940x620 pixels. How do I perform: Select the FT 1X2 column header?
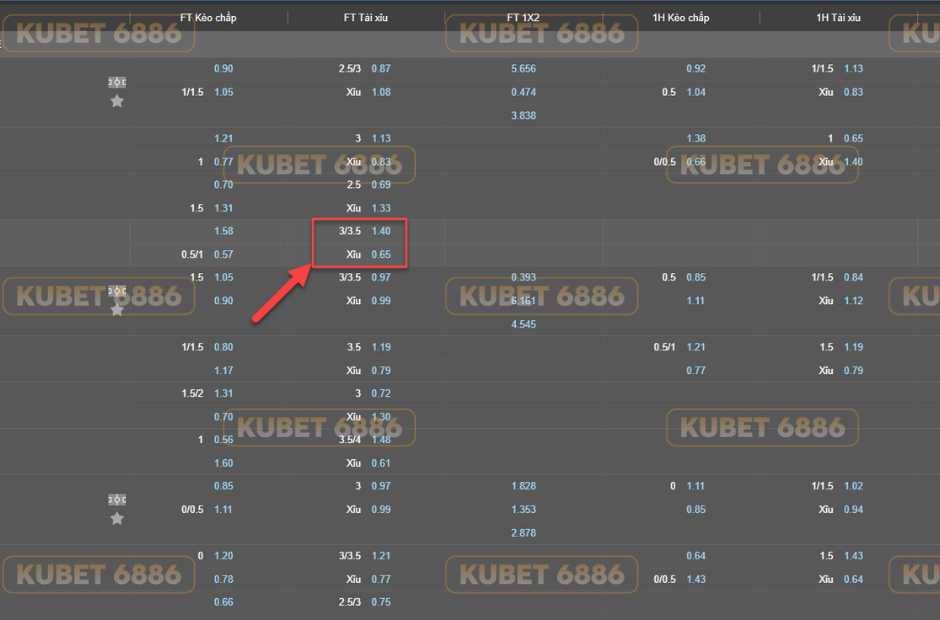pyautogui.click(x=523, y=18)
